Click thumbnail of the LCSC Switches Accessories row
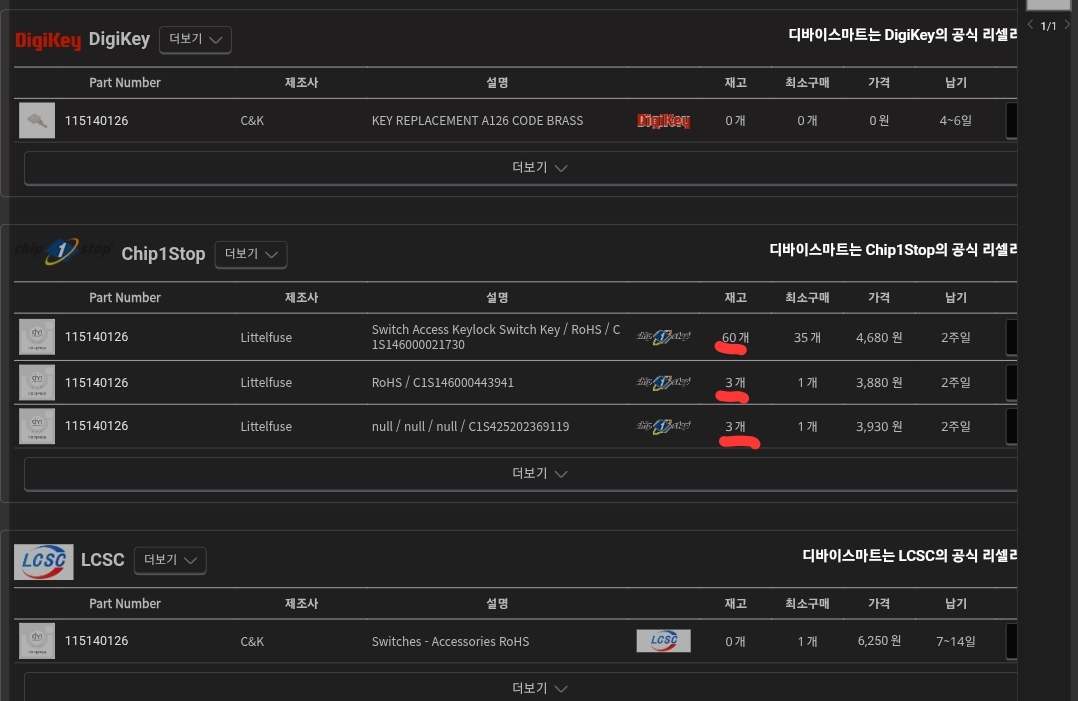This screenshot has width=1078, height=701. (x=37, y=641)
